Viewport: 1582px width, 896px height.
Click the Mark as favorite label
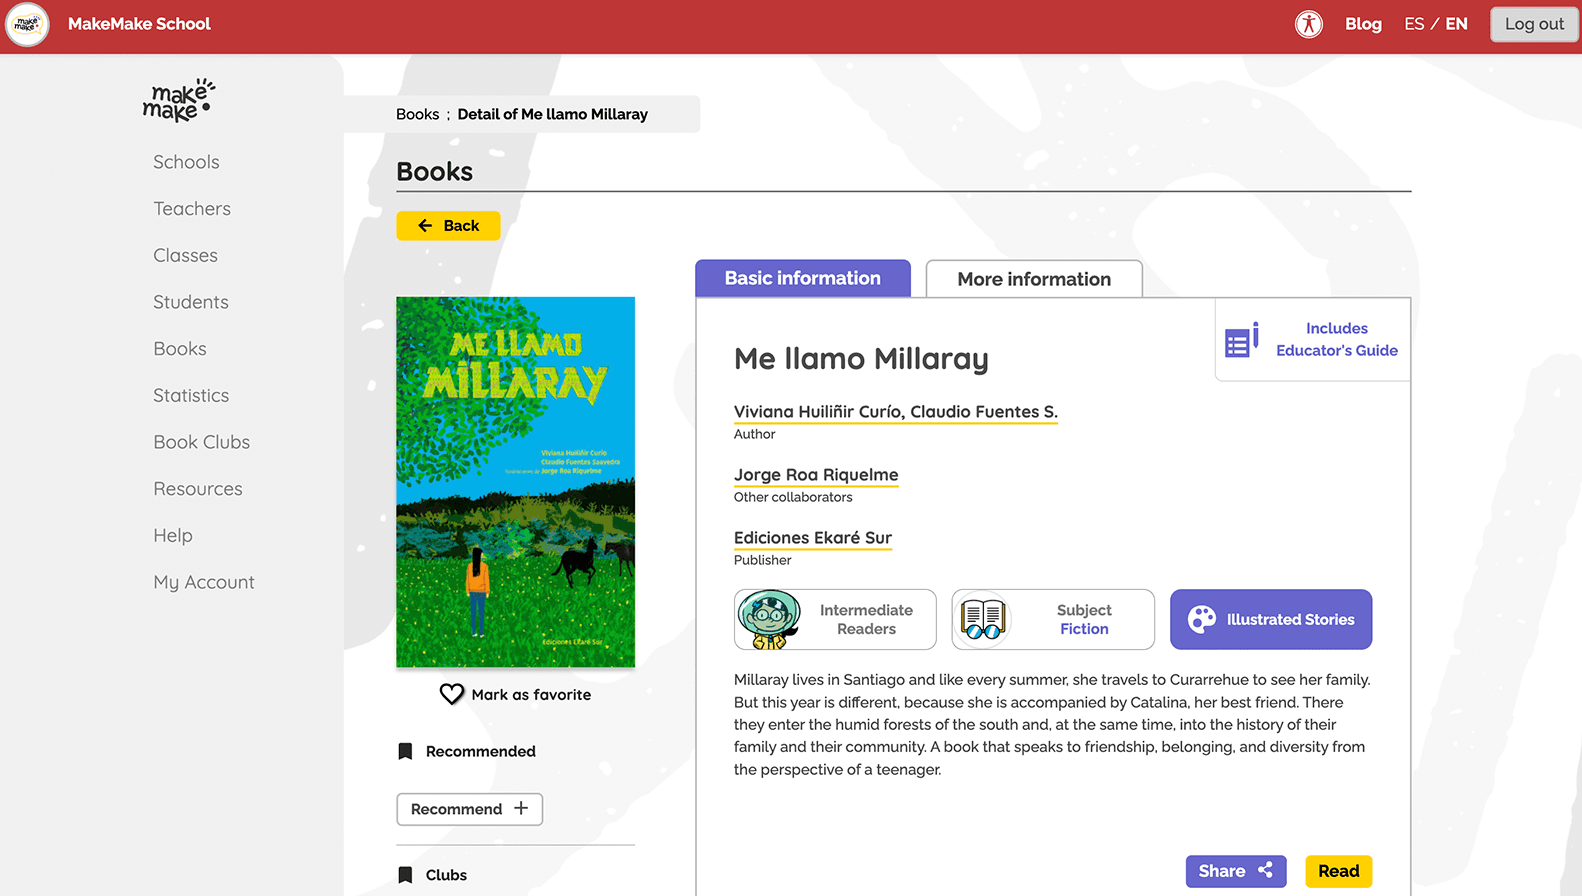531,695
